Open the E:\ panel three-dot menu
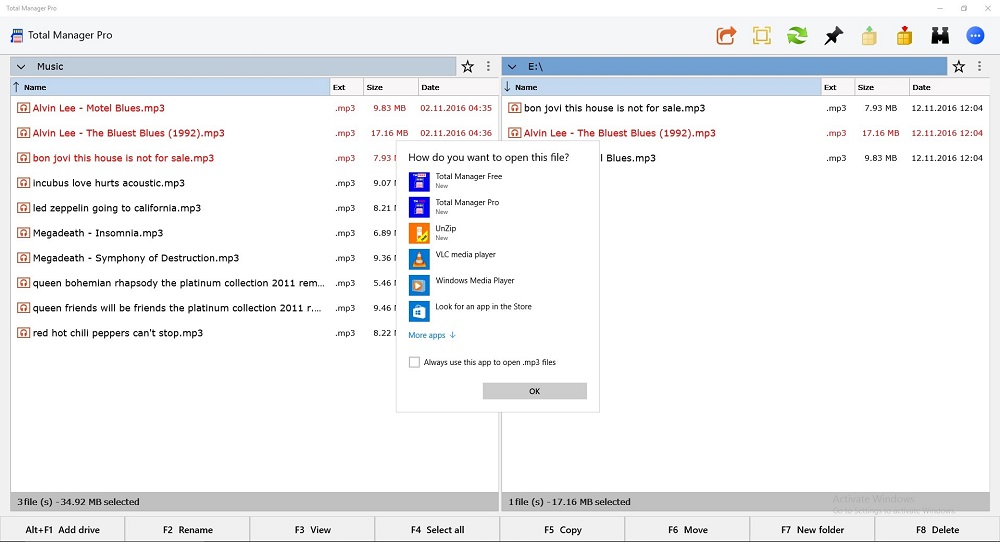The width and height of the screenshot is (1000, 542). pos(980,66)
